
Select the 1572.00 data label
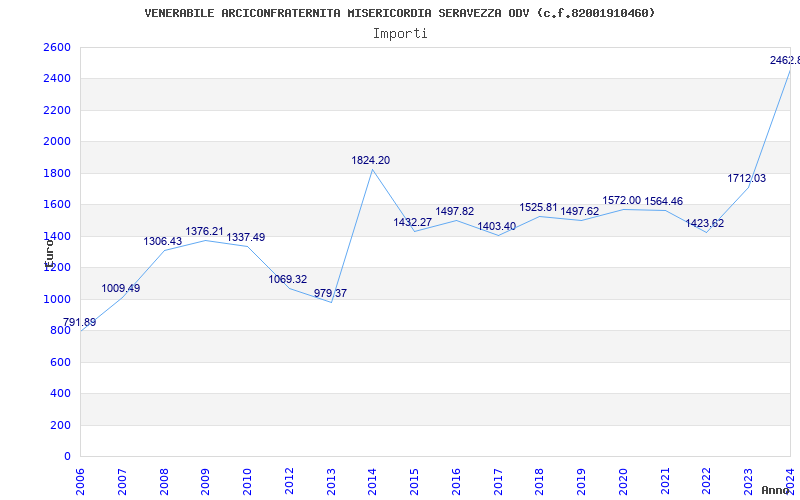(x=622, y=200)
